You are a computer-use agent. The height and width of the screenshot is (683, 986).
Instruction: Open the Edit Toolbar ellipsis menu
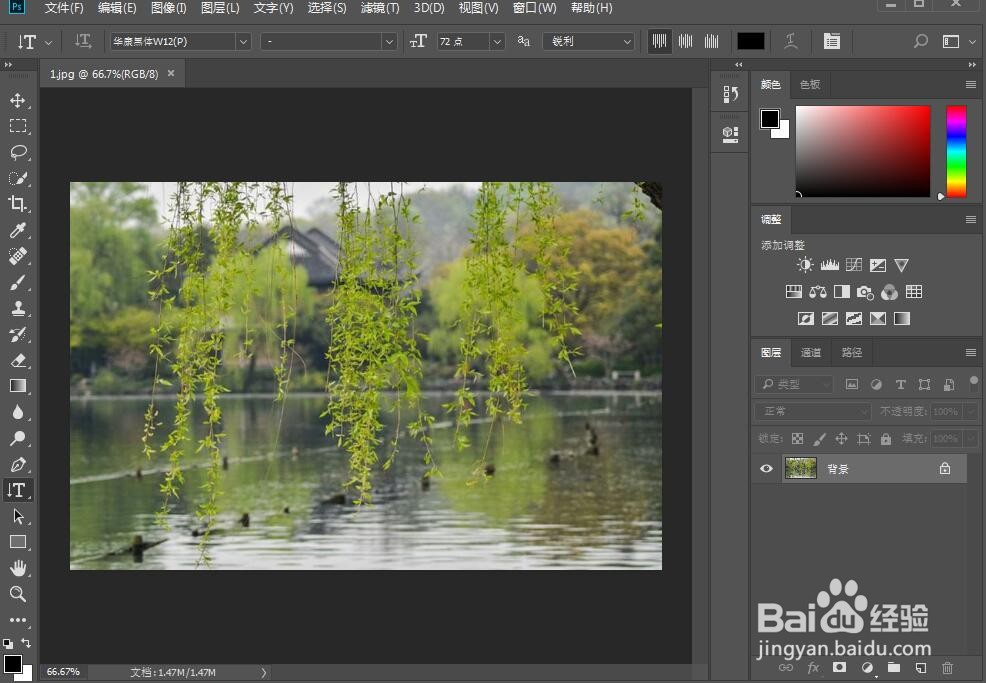click(18, 620)
